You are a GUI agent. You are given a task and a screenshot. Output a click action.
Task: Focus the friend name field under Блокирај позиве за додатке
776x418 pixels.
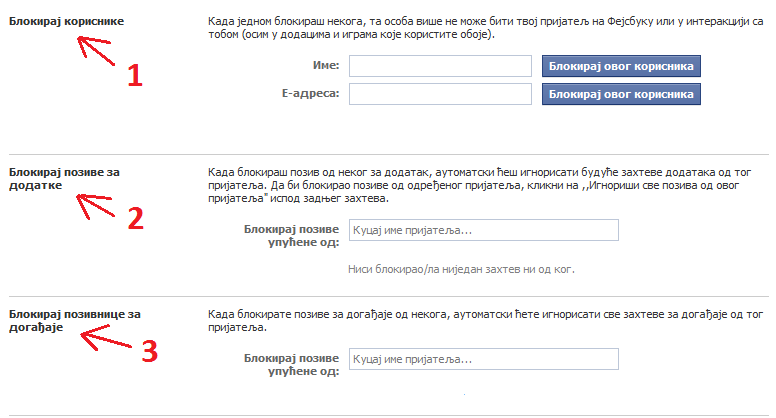(x=484, y=230)
